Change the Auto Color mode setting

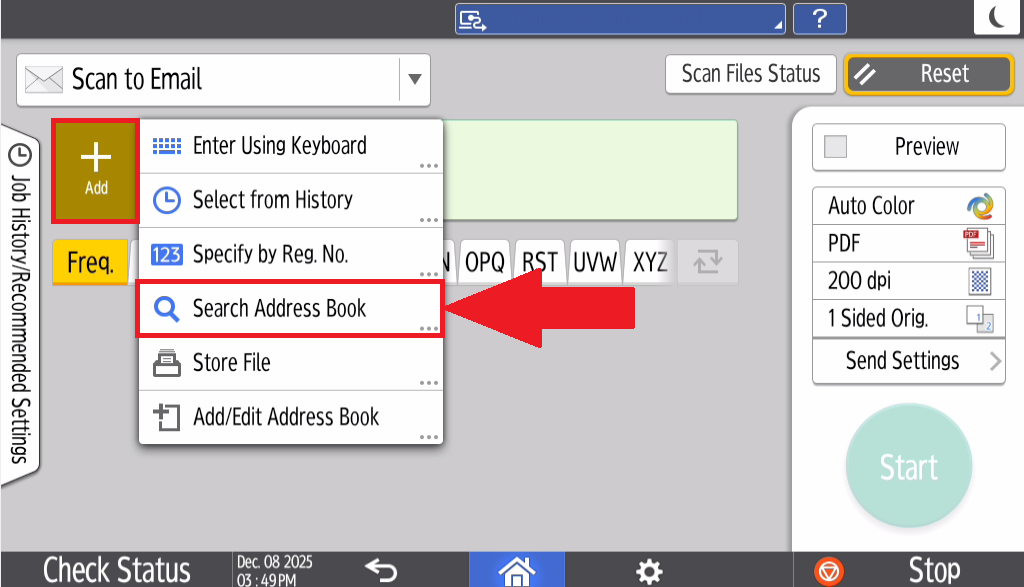point(908,206)
